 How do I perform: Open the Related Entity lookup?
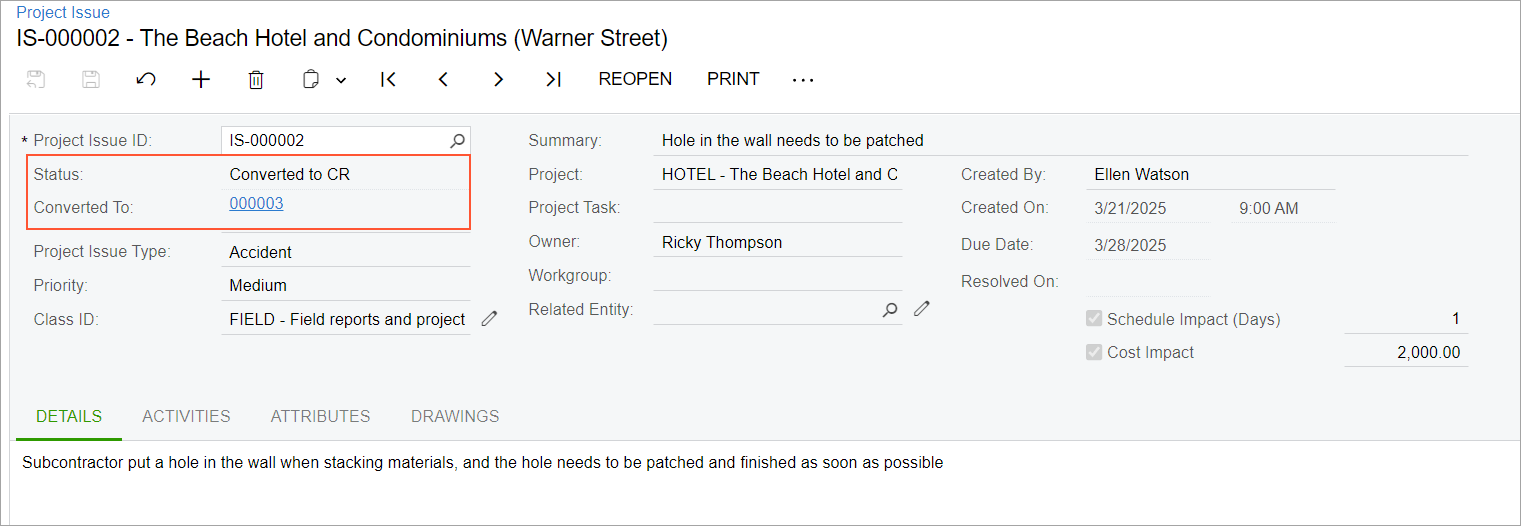tap(890, 310)
